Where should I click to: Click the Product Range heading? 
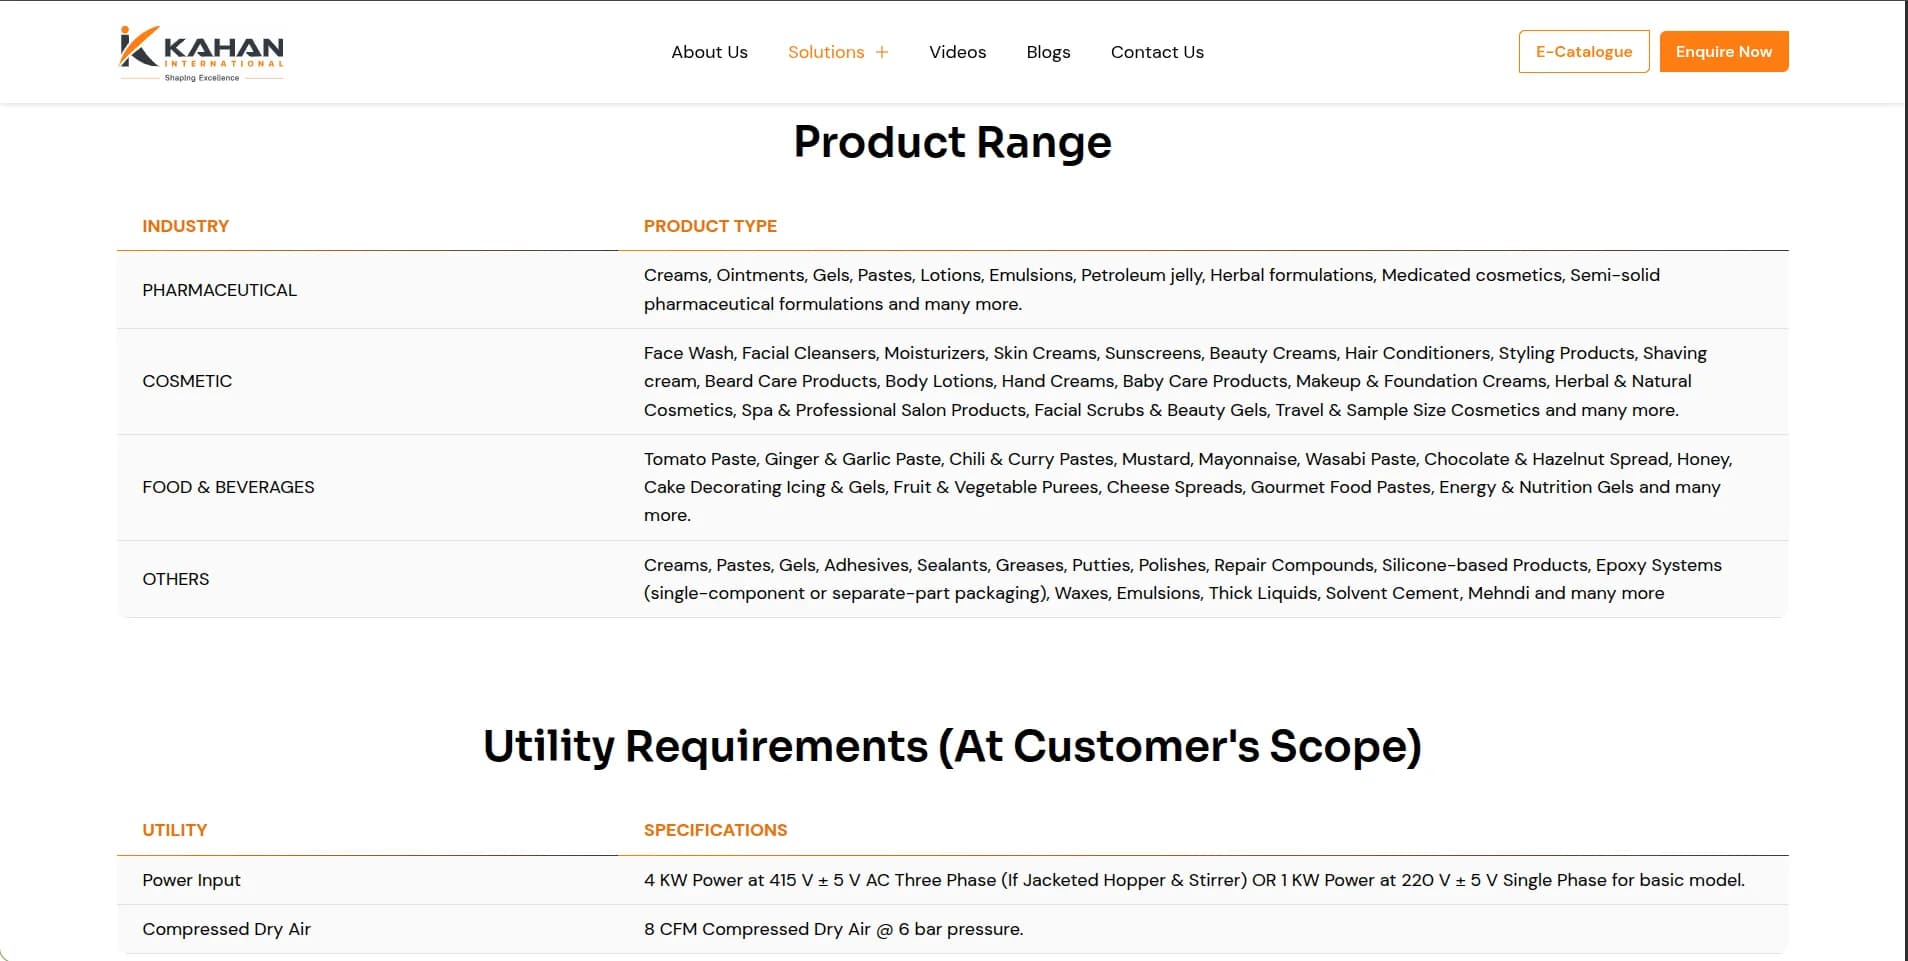coord(953,142)
